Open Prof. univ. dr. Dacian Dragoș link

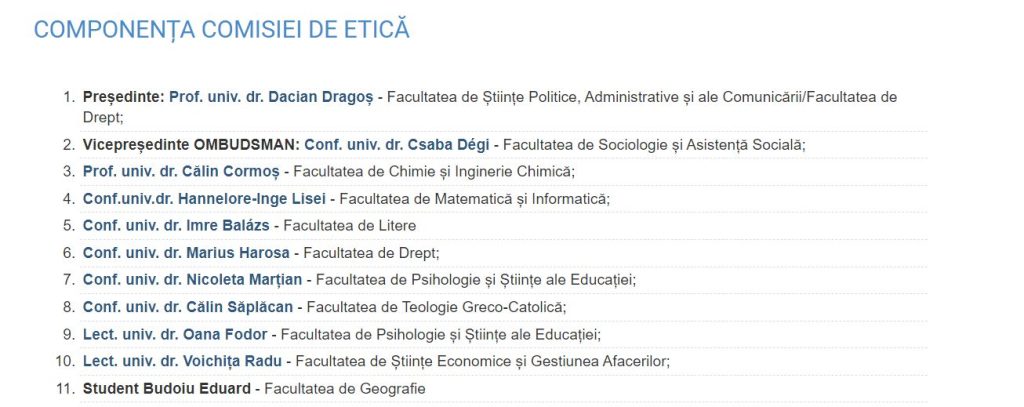click(271, 97)
